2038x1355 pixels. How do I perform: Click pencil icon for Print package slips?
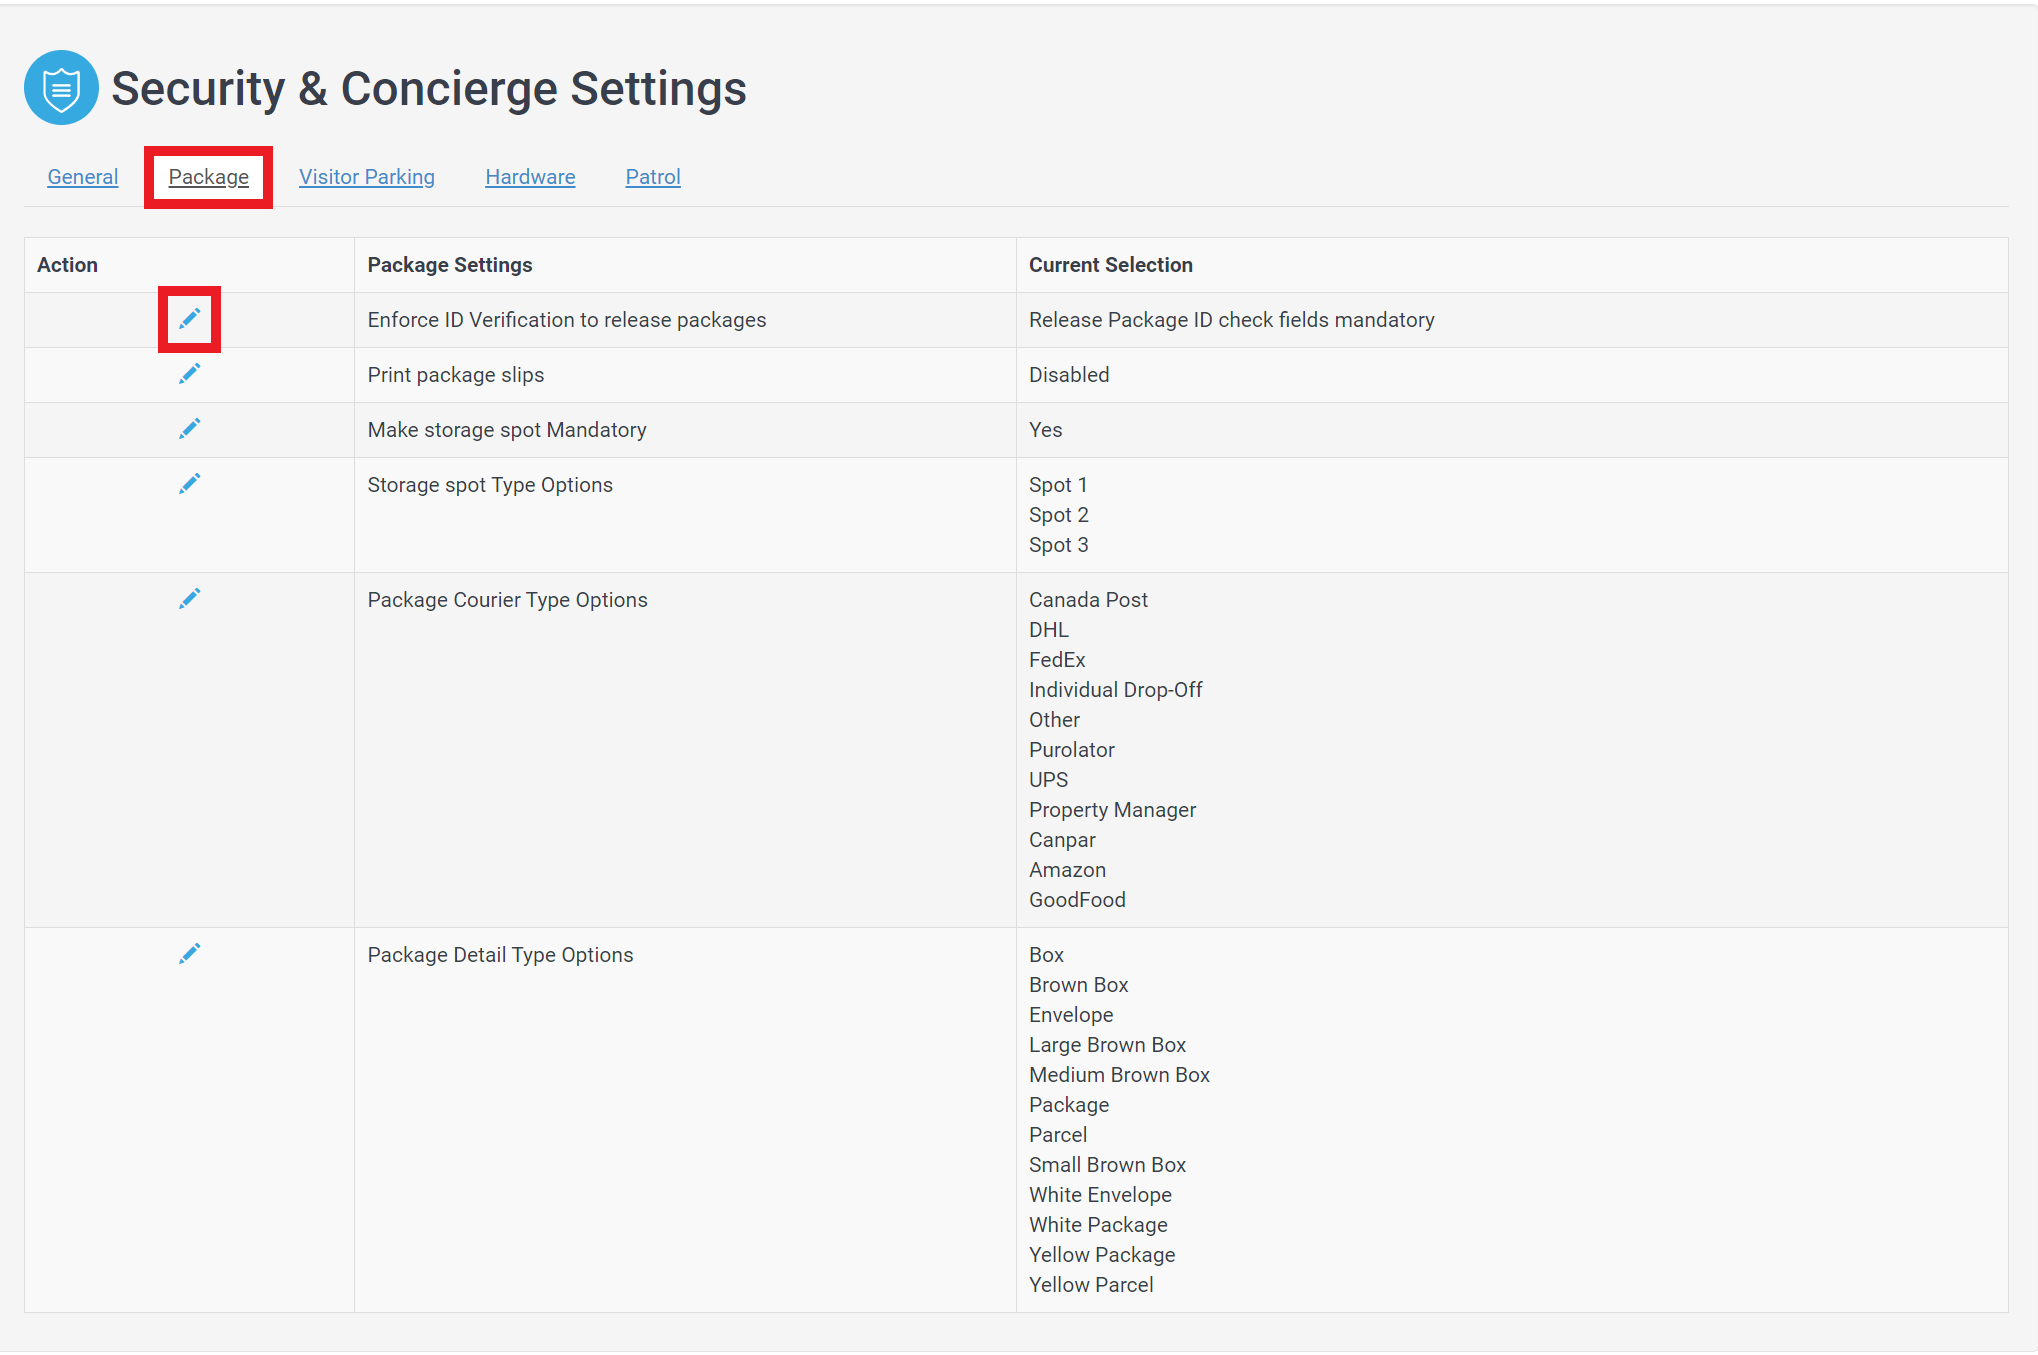coord(189,374)
